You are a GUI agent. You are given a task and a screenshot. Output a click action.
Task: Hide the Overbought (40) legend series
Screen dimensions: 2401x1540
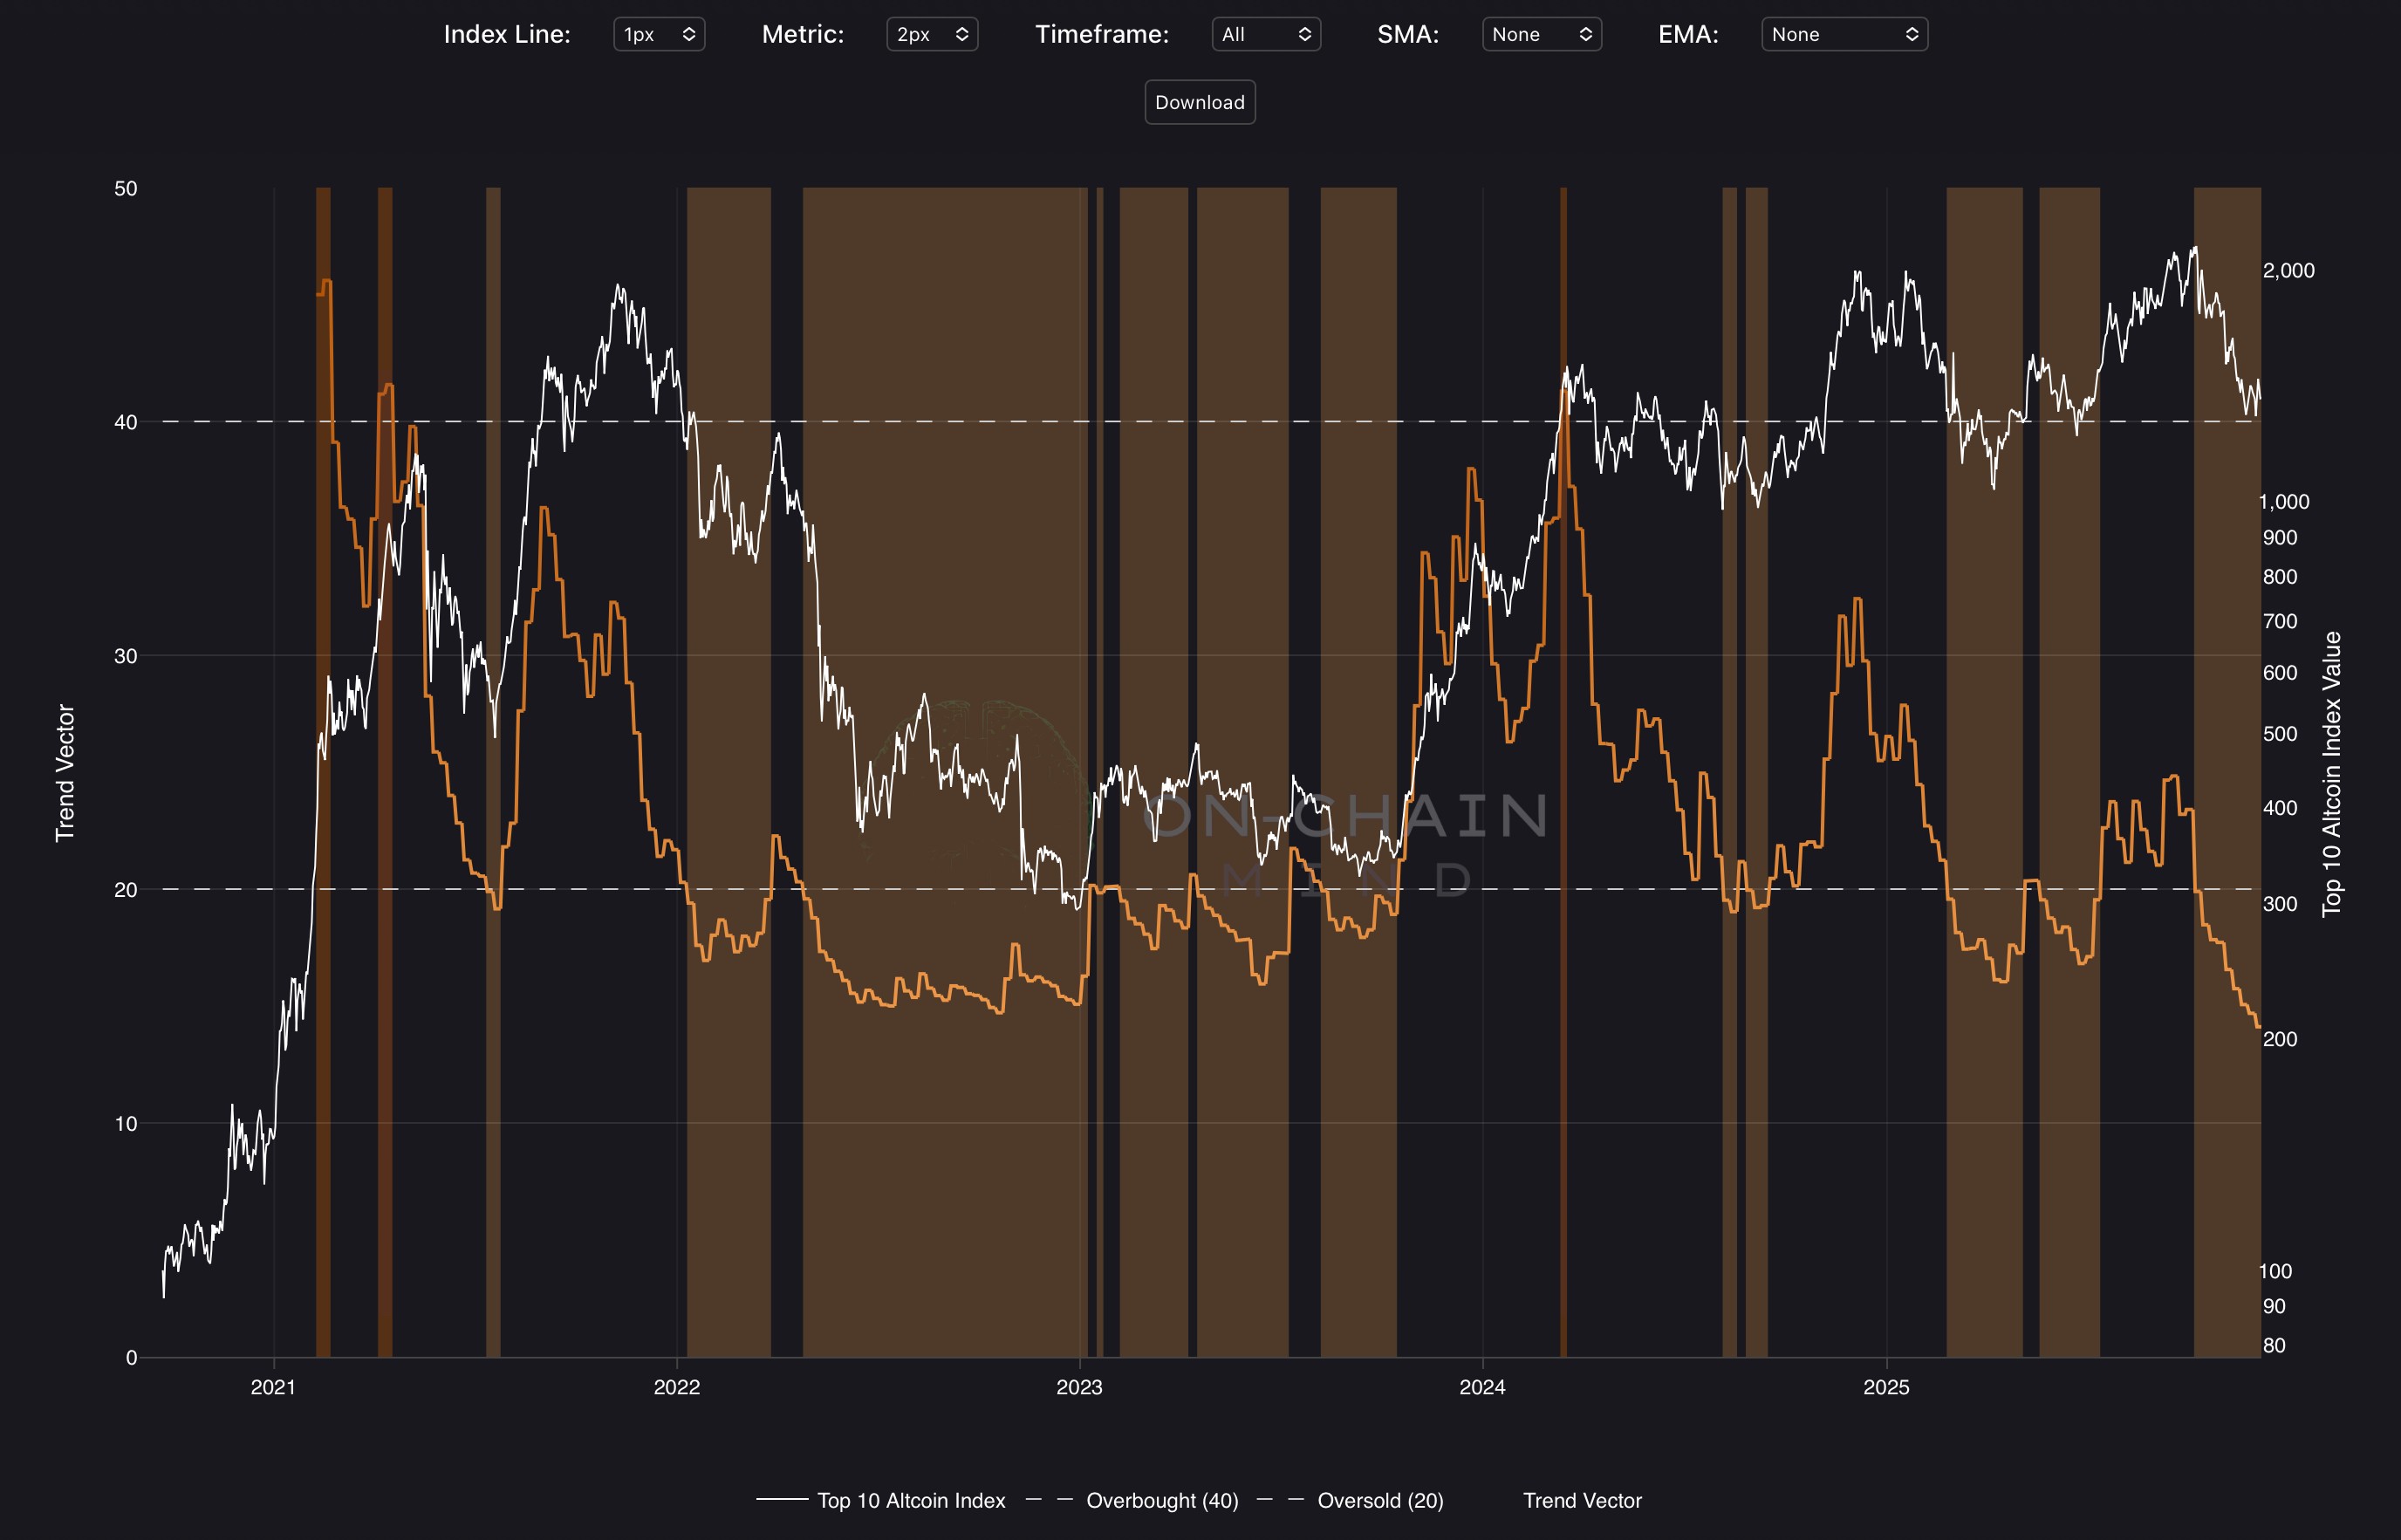click(1161, 1500)
